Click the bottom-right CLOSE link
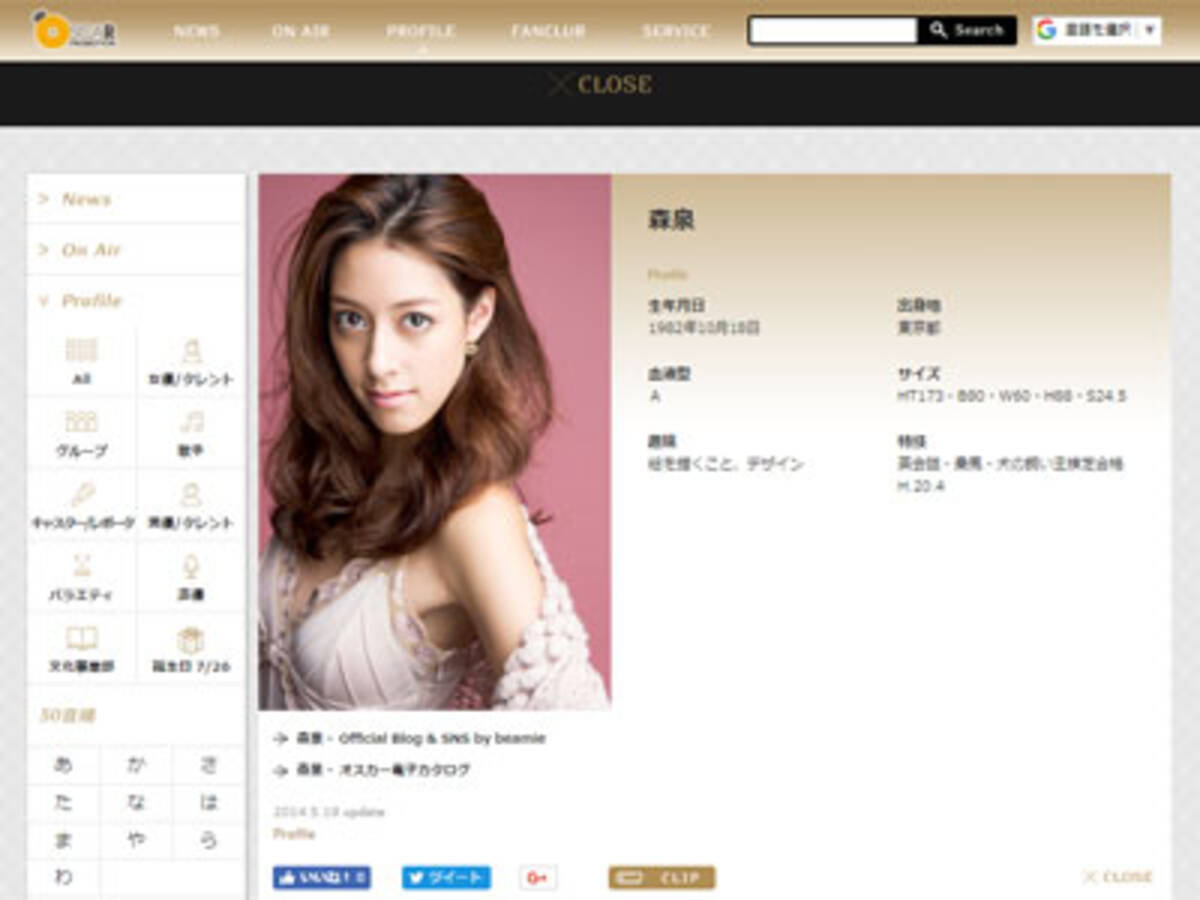Viewport: 1200px width, 900px height. tap(1118, 877)
